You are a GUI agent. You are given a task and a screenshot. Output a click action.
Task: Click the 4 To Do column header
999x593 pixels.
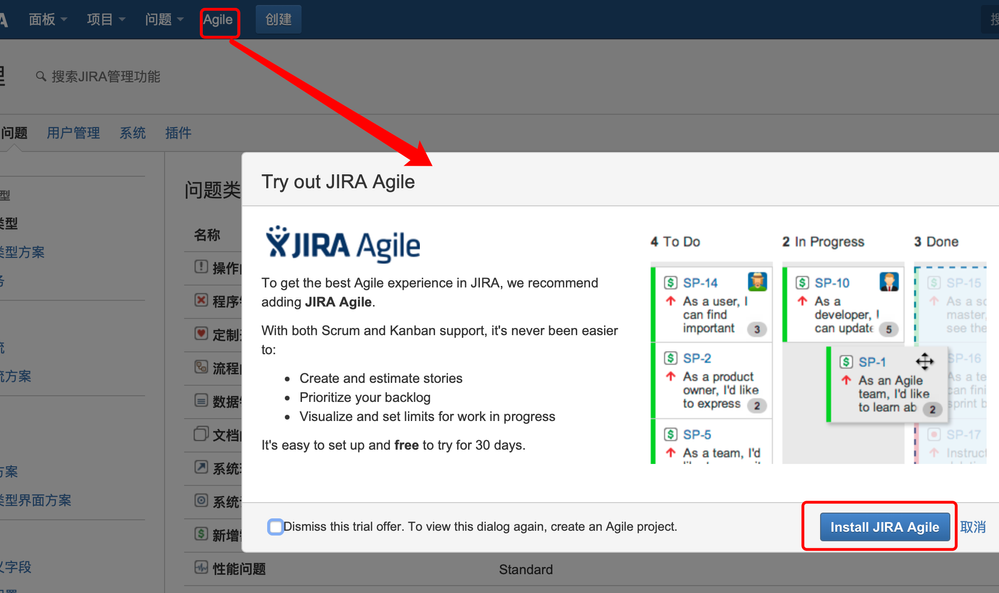675,241
